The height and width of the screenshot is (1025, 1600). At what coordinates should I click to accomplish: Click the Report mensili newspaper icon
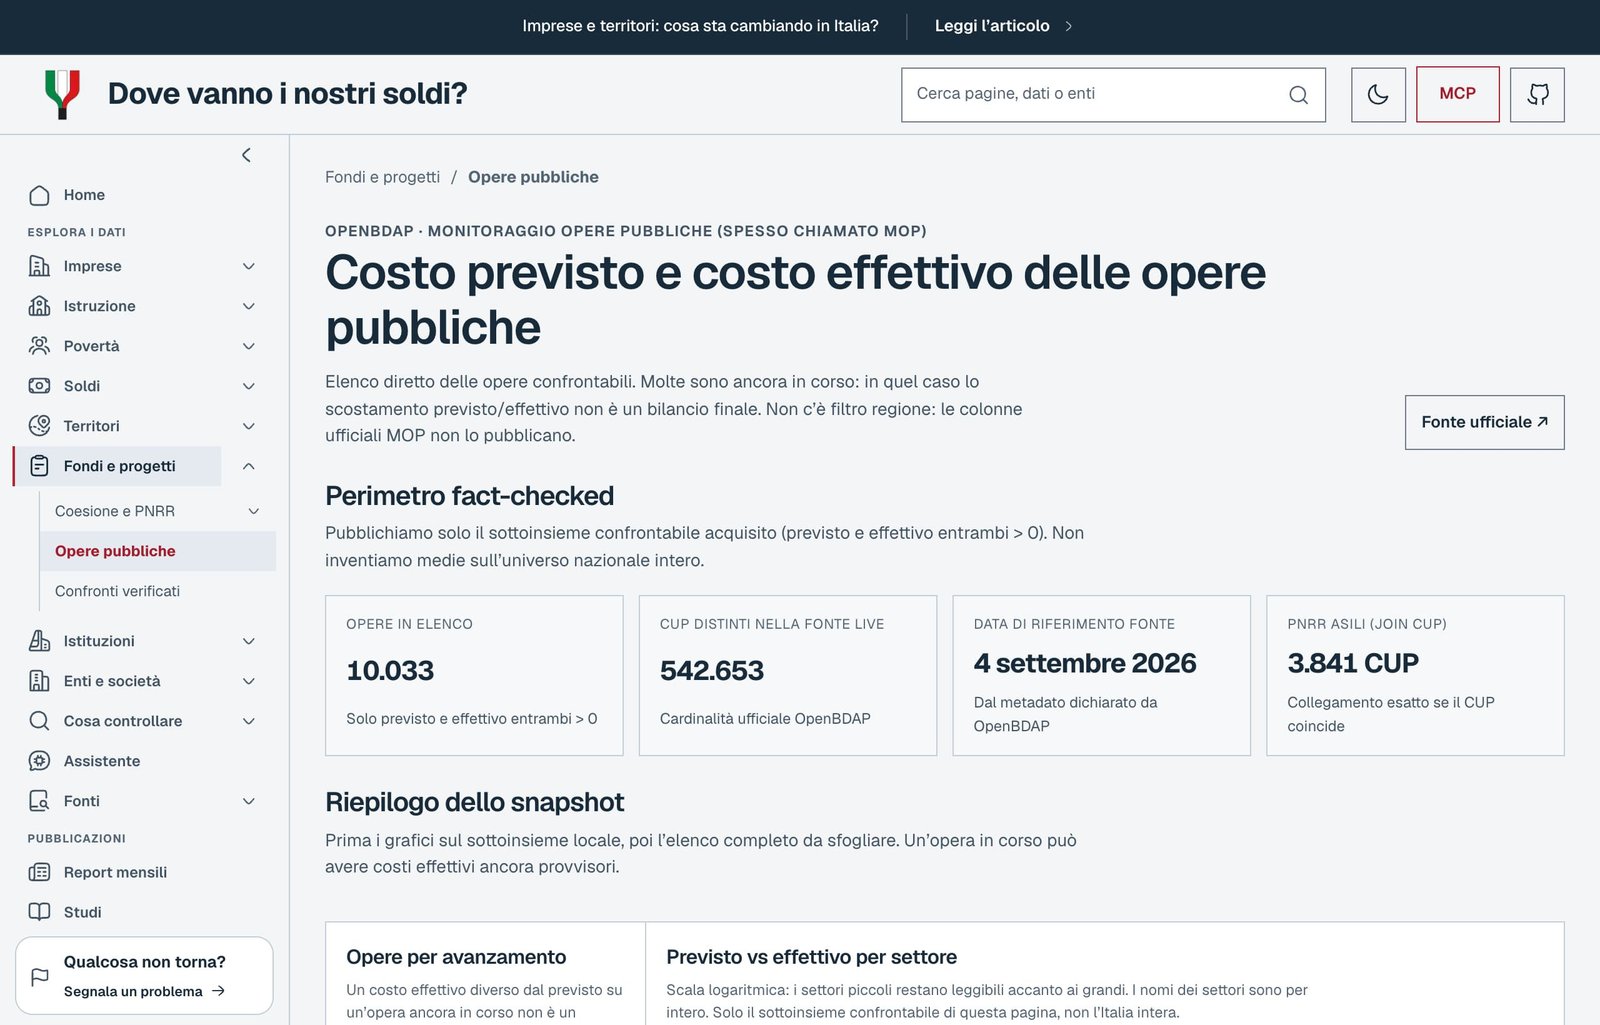[39, 872]
